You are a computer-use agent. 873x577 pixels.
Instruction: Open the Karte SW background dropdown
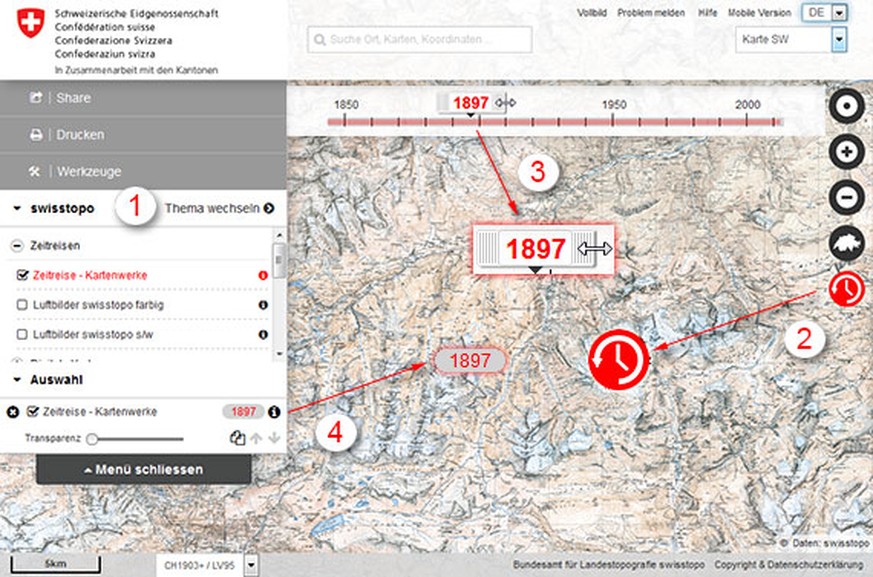click(791, 39)
